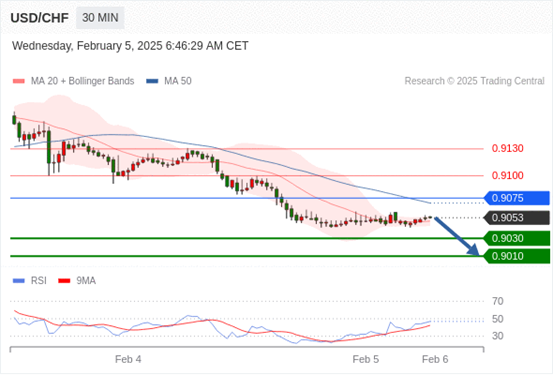Click the 9MA red legend swatch

pyautogui.click(x=64, y=281)
